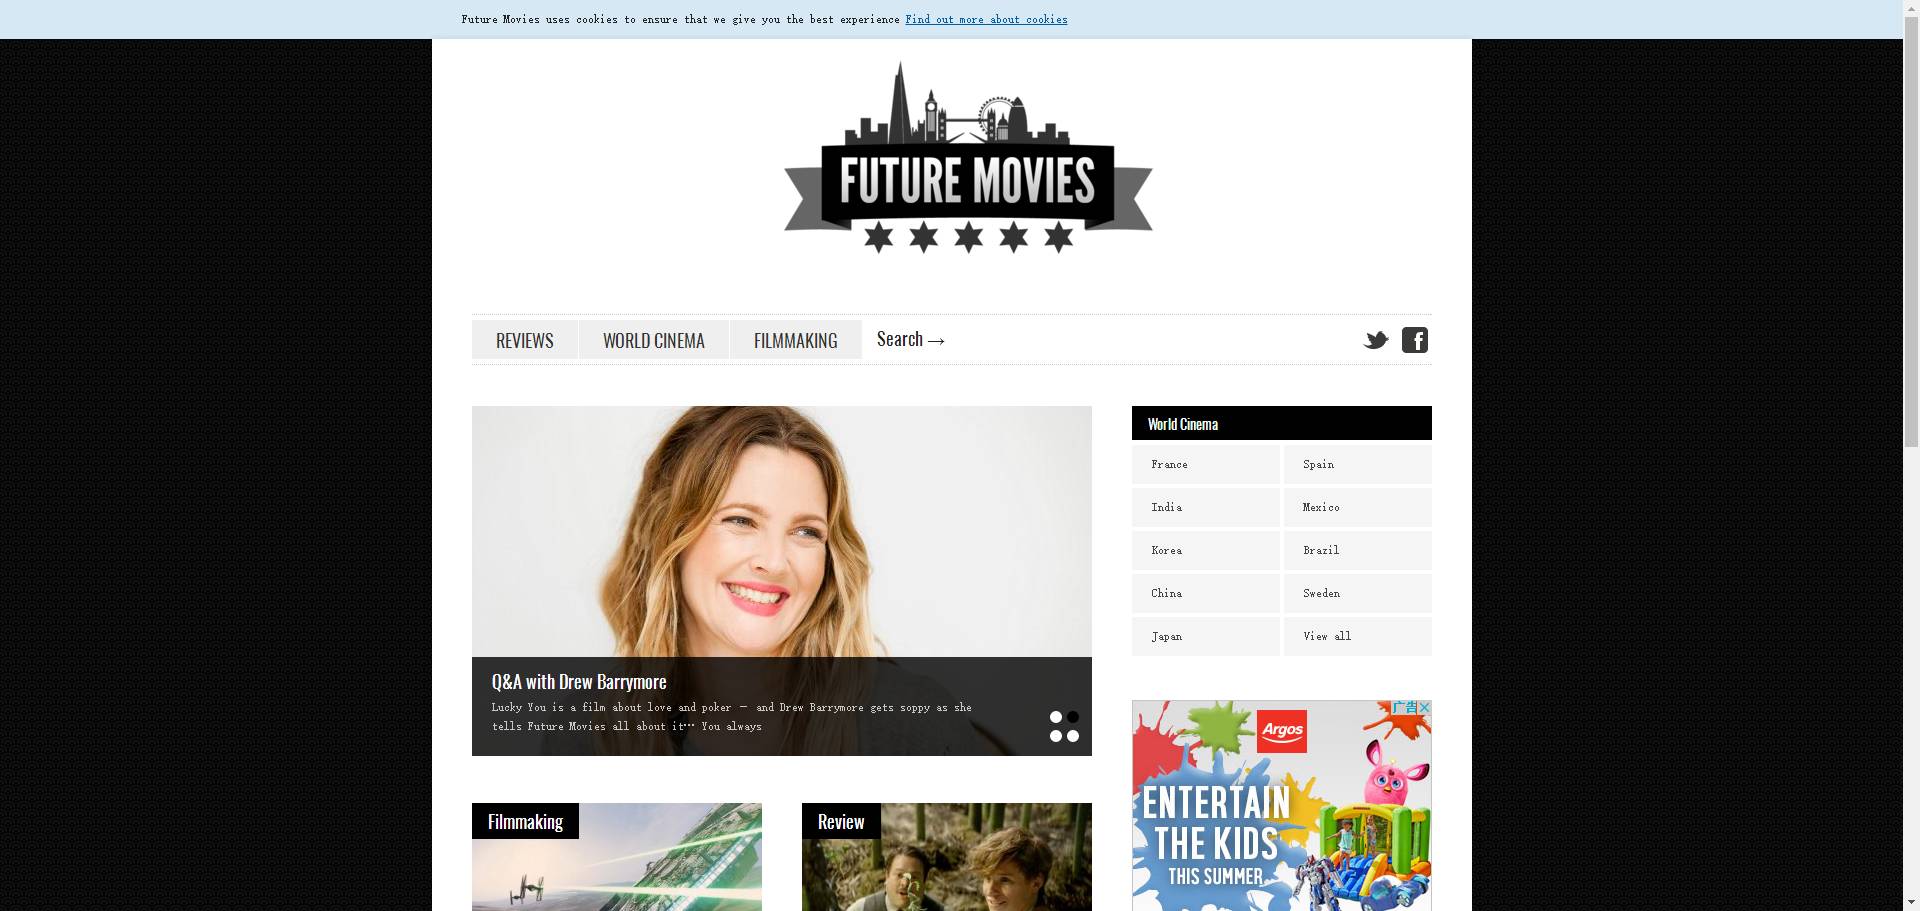This screenshot has height=911, width=1920.
Task: Follow the 'Find out more about cookies' link
Action: coord(986,19)
